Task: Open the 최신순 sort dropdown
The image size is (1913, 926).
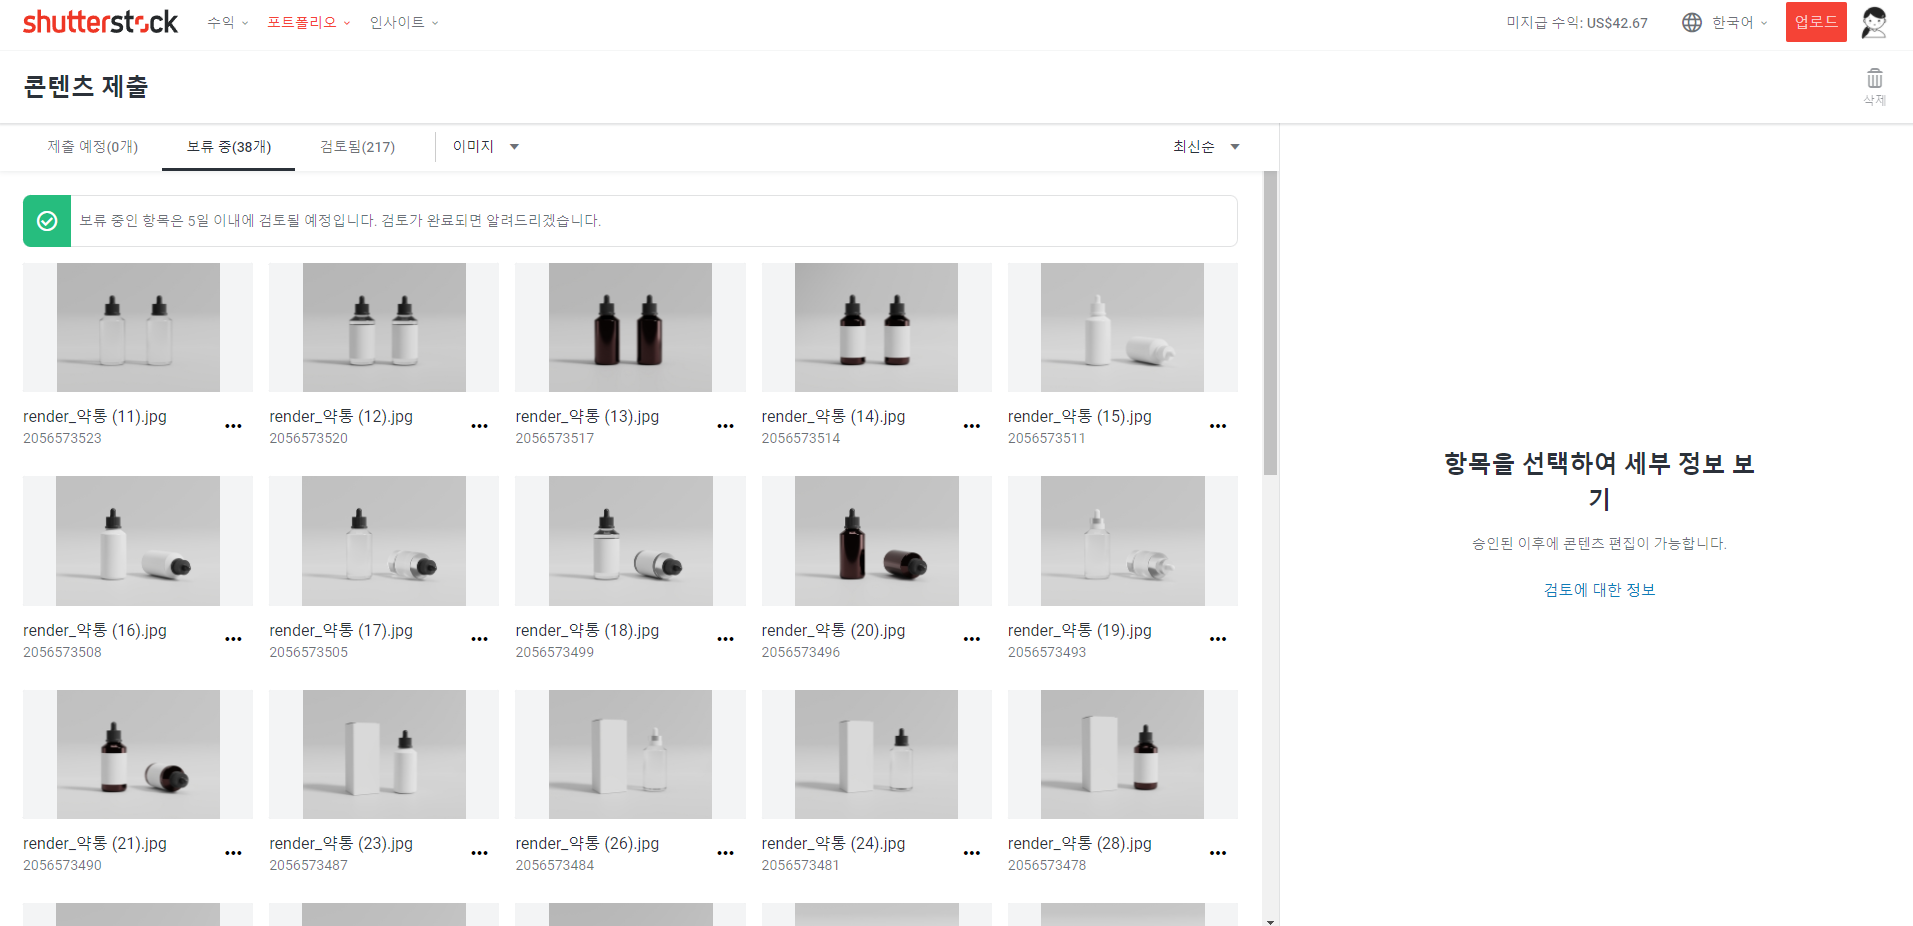Action: click(x=1206, y=146)
